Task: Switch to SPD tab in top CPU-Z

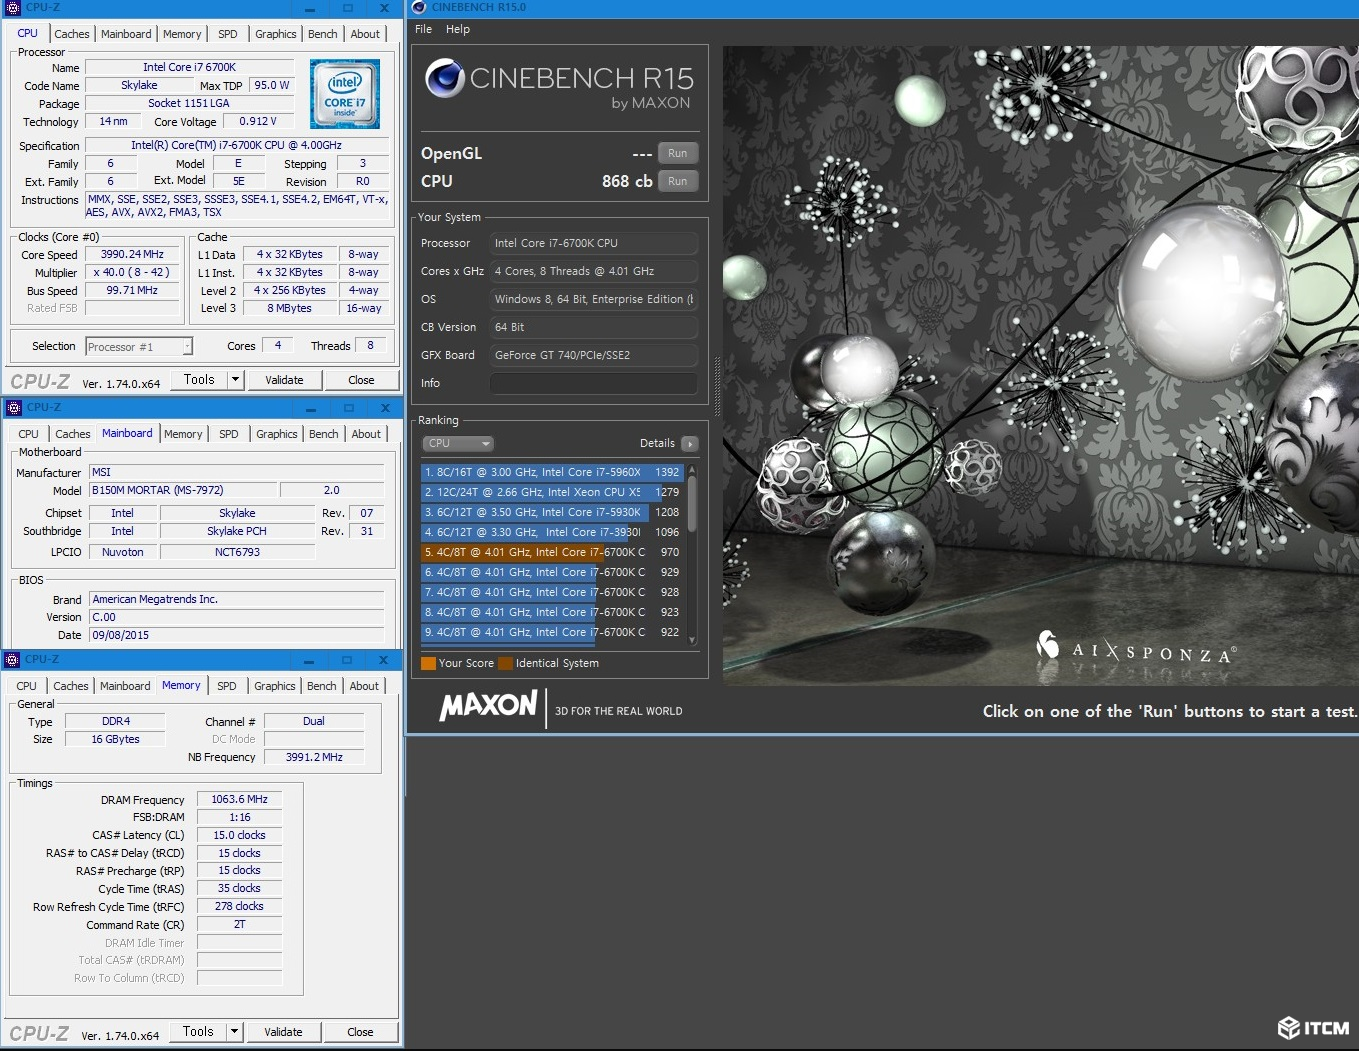Action: tap(228, 34)
